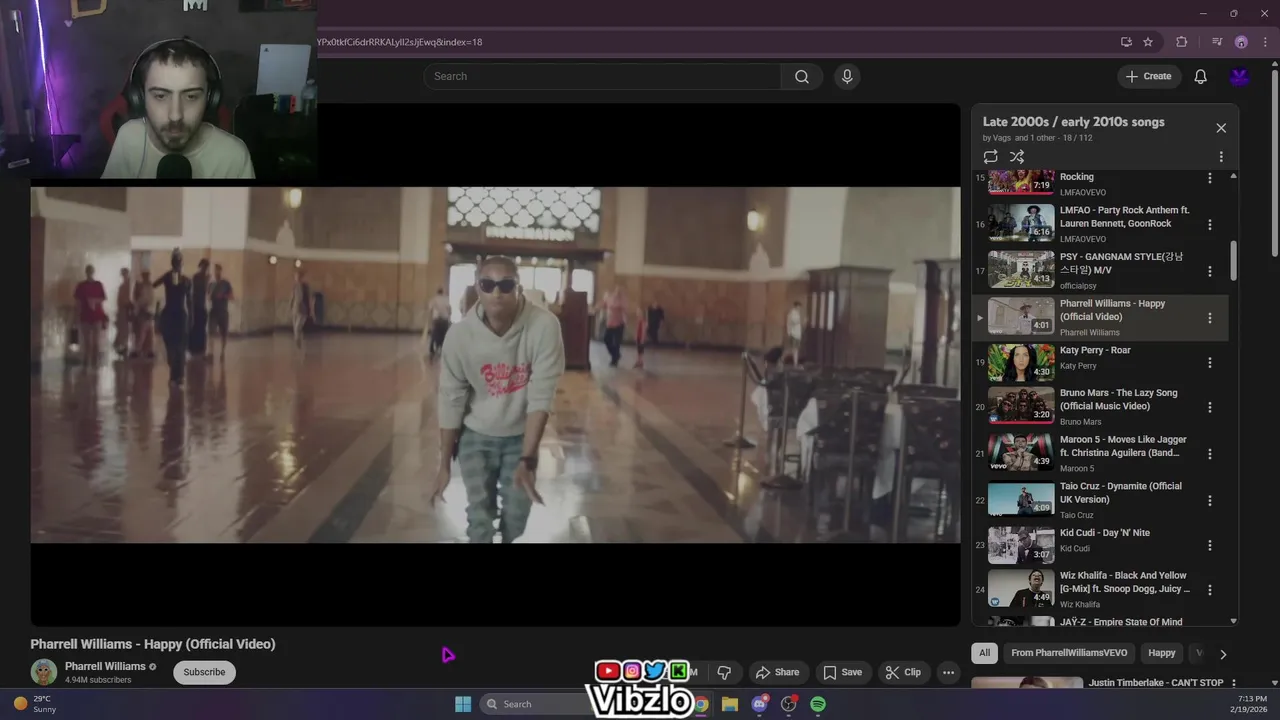Click the install app icon in address bar
1280x720 pixels.
coord(1126,42)
